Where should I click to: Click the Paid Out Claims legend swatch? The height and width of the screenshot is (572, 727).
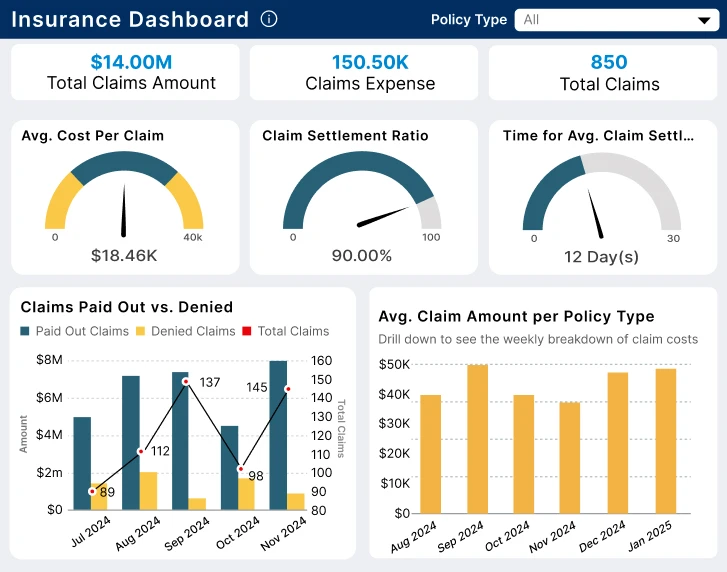25,331
